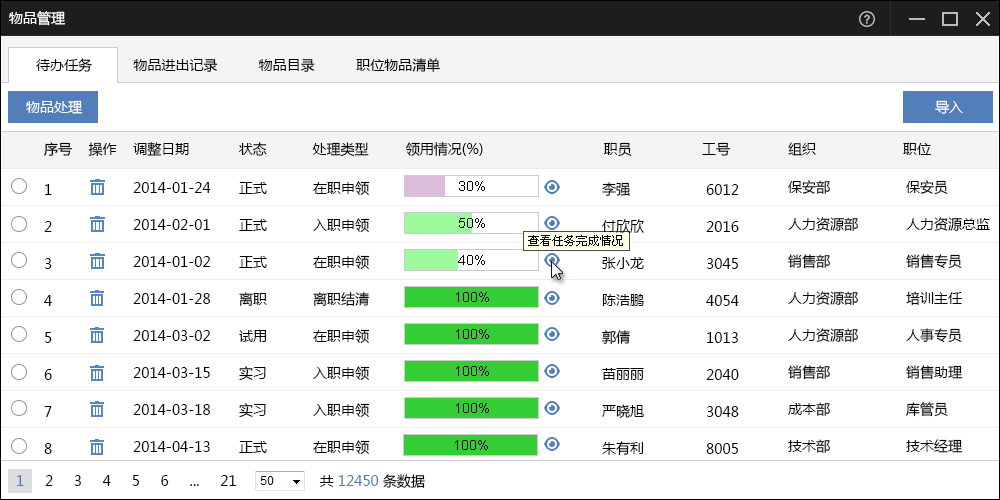
Task: Click the help question mark icon
Action: (x=867, y=19)
